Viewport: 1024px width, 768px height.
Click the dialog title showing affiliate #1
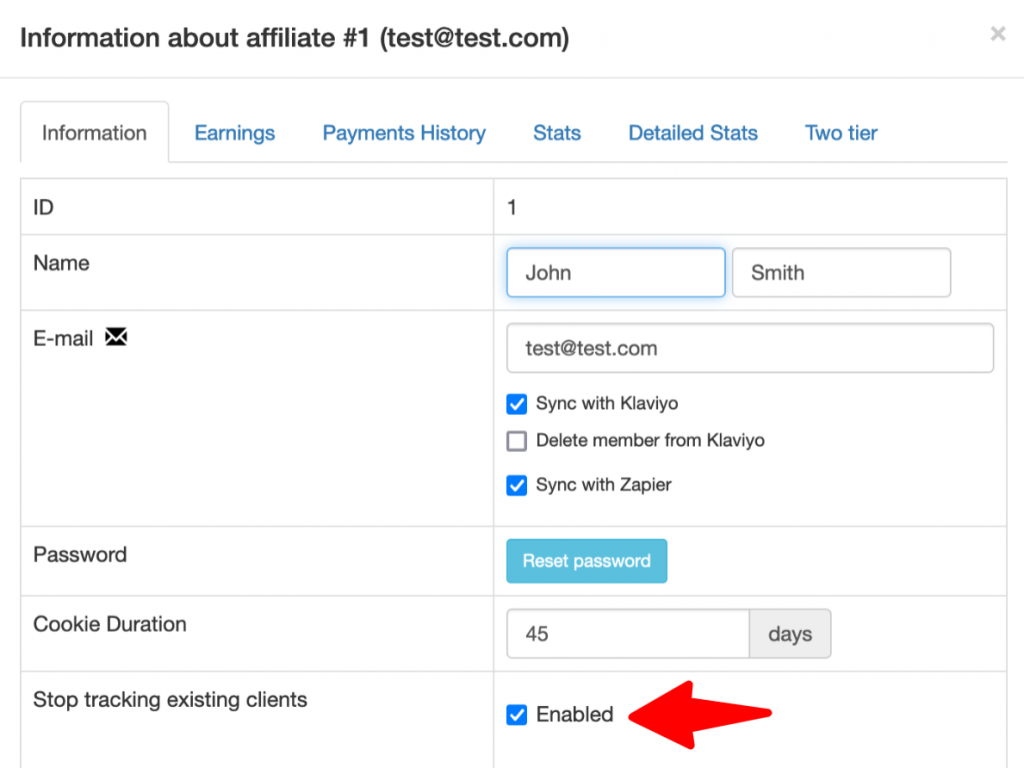click(297, 38)
